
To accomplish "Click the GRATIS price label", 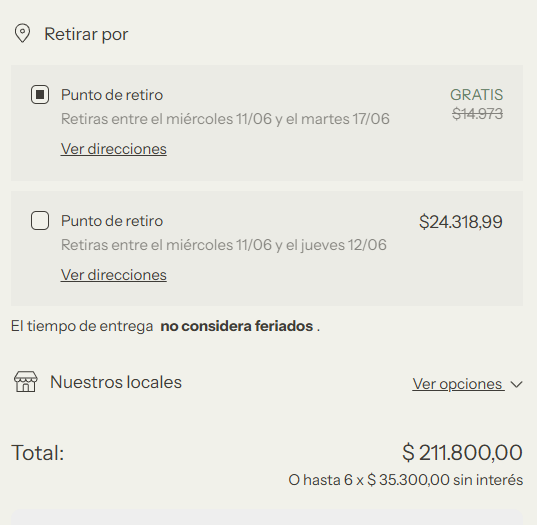I will 476,95.
